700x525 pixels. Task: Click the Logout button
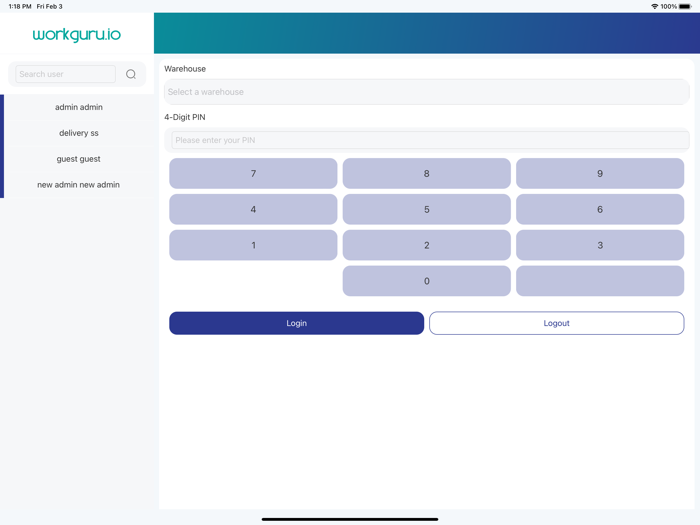click(x=557, y=323)
